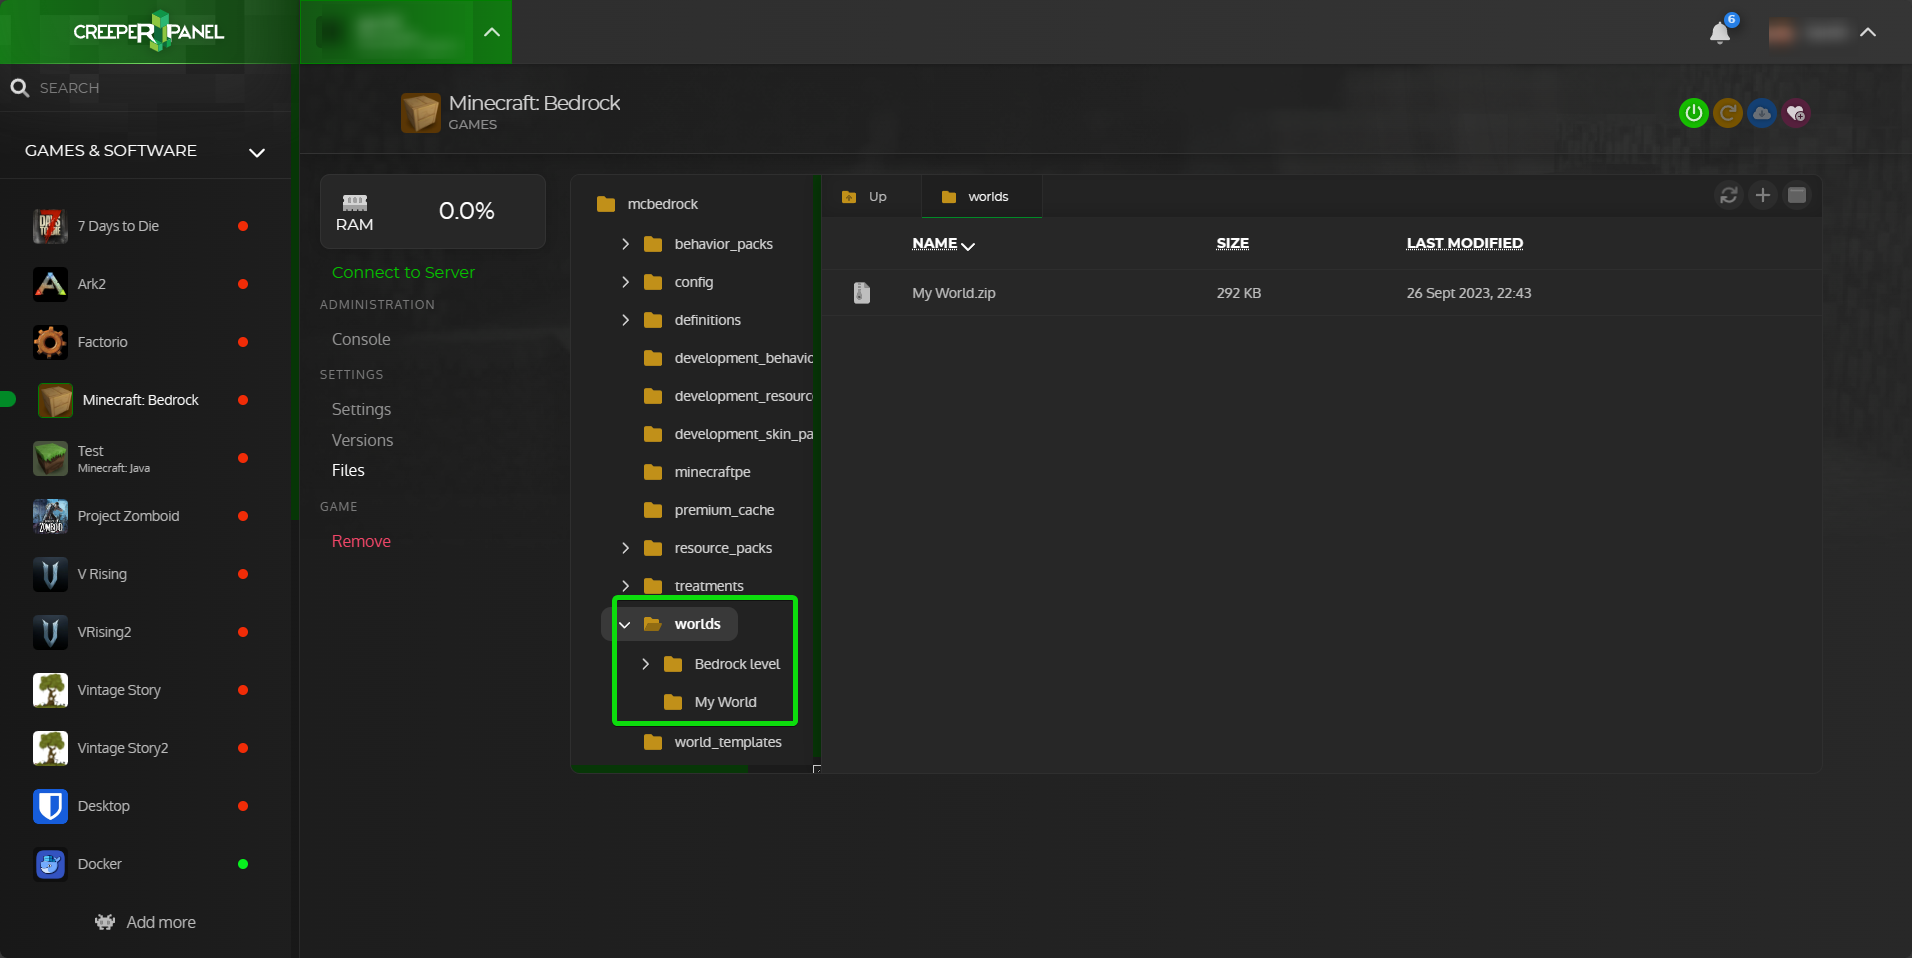Screen dimensions: 1912x958
Task: Click the CreeperPanel logo
Action: coord(149,31)
